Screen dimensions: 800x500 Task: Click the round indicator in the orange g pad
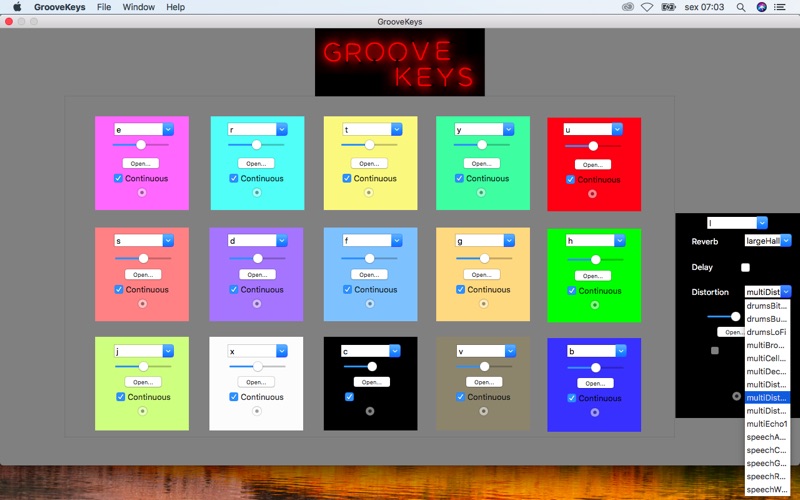tap(483, 304)
